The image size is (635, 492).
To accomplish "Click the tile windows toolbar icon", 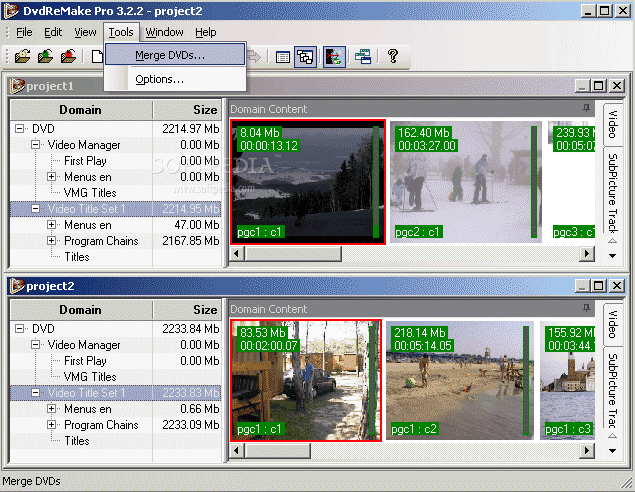I will pos(363,57).
